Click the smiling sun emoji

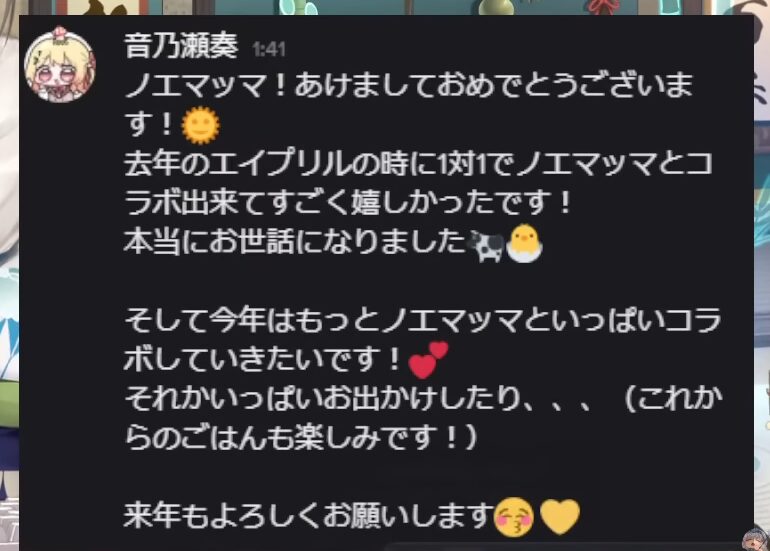[200, 125]
